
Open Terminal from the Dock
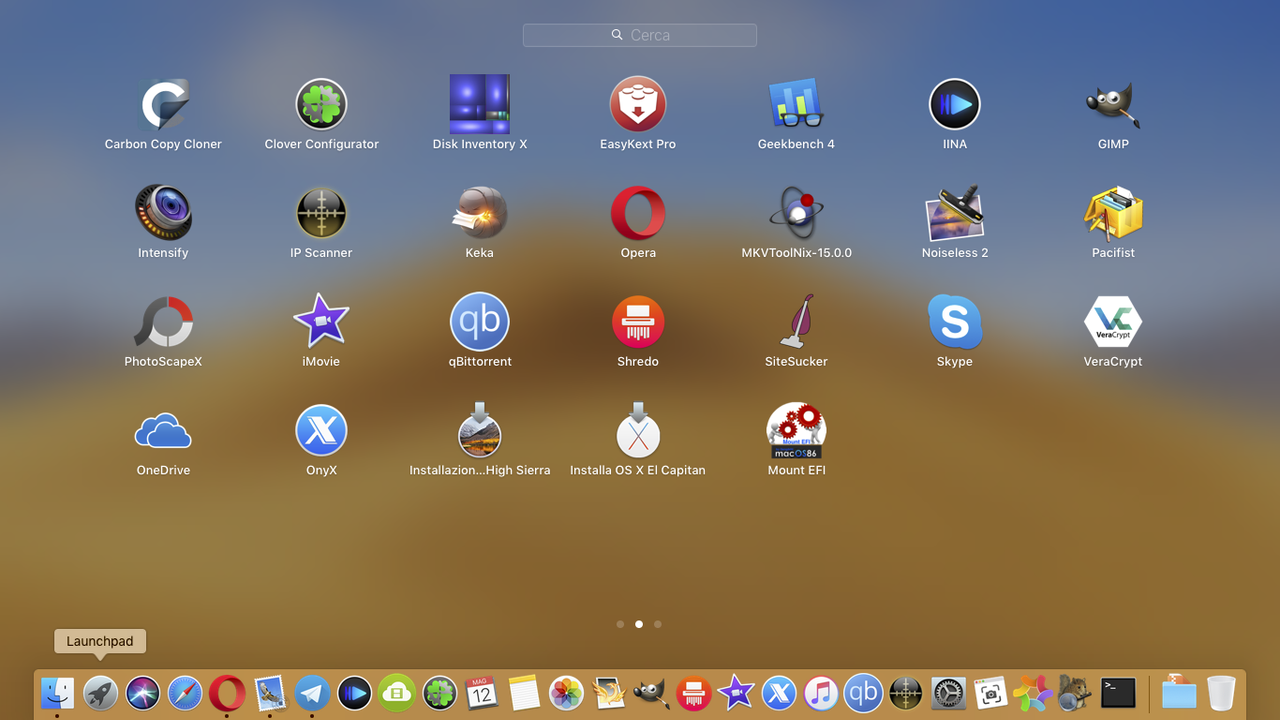click(1118, 692)
